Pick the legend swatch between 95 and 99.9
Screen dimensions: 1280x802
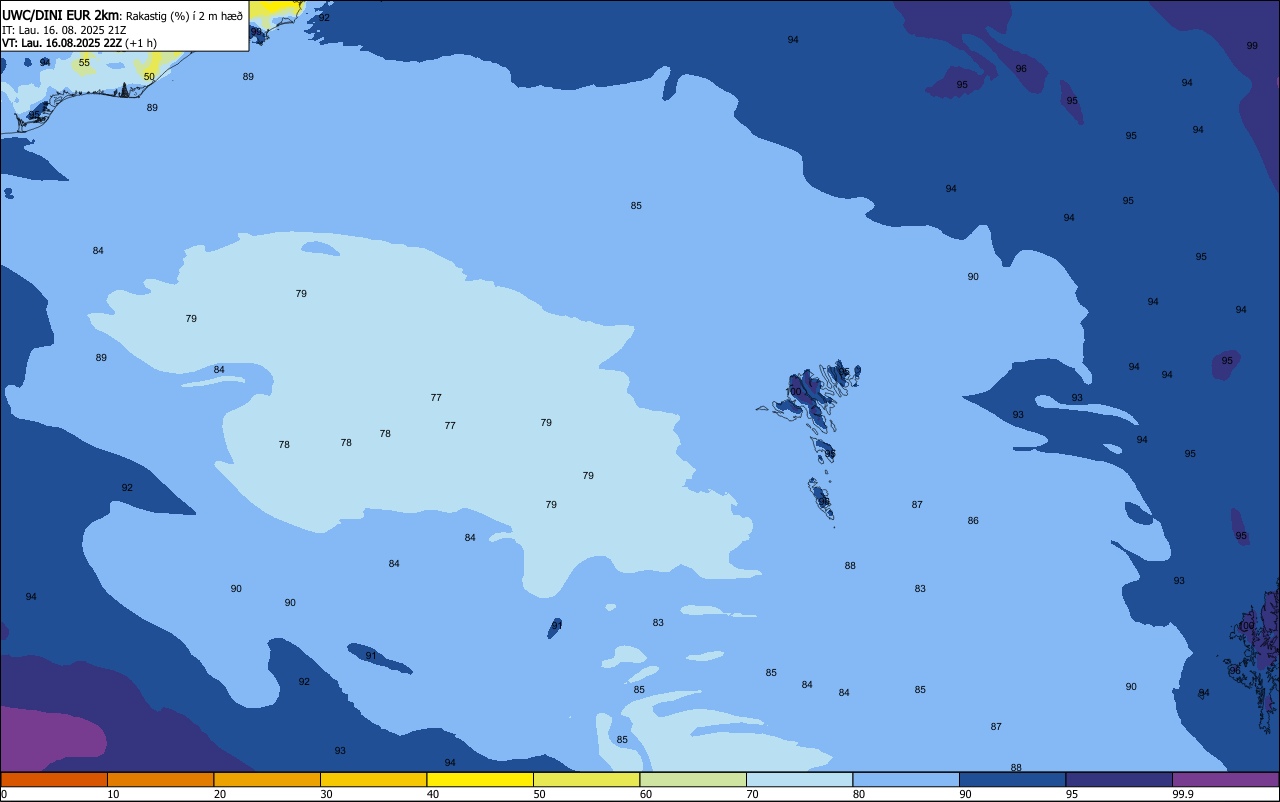coord(1119,779)
